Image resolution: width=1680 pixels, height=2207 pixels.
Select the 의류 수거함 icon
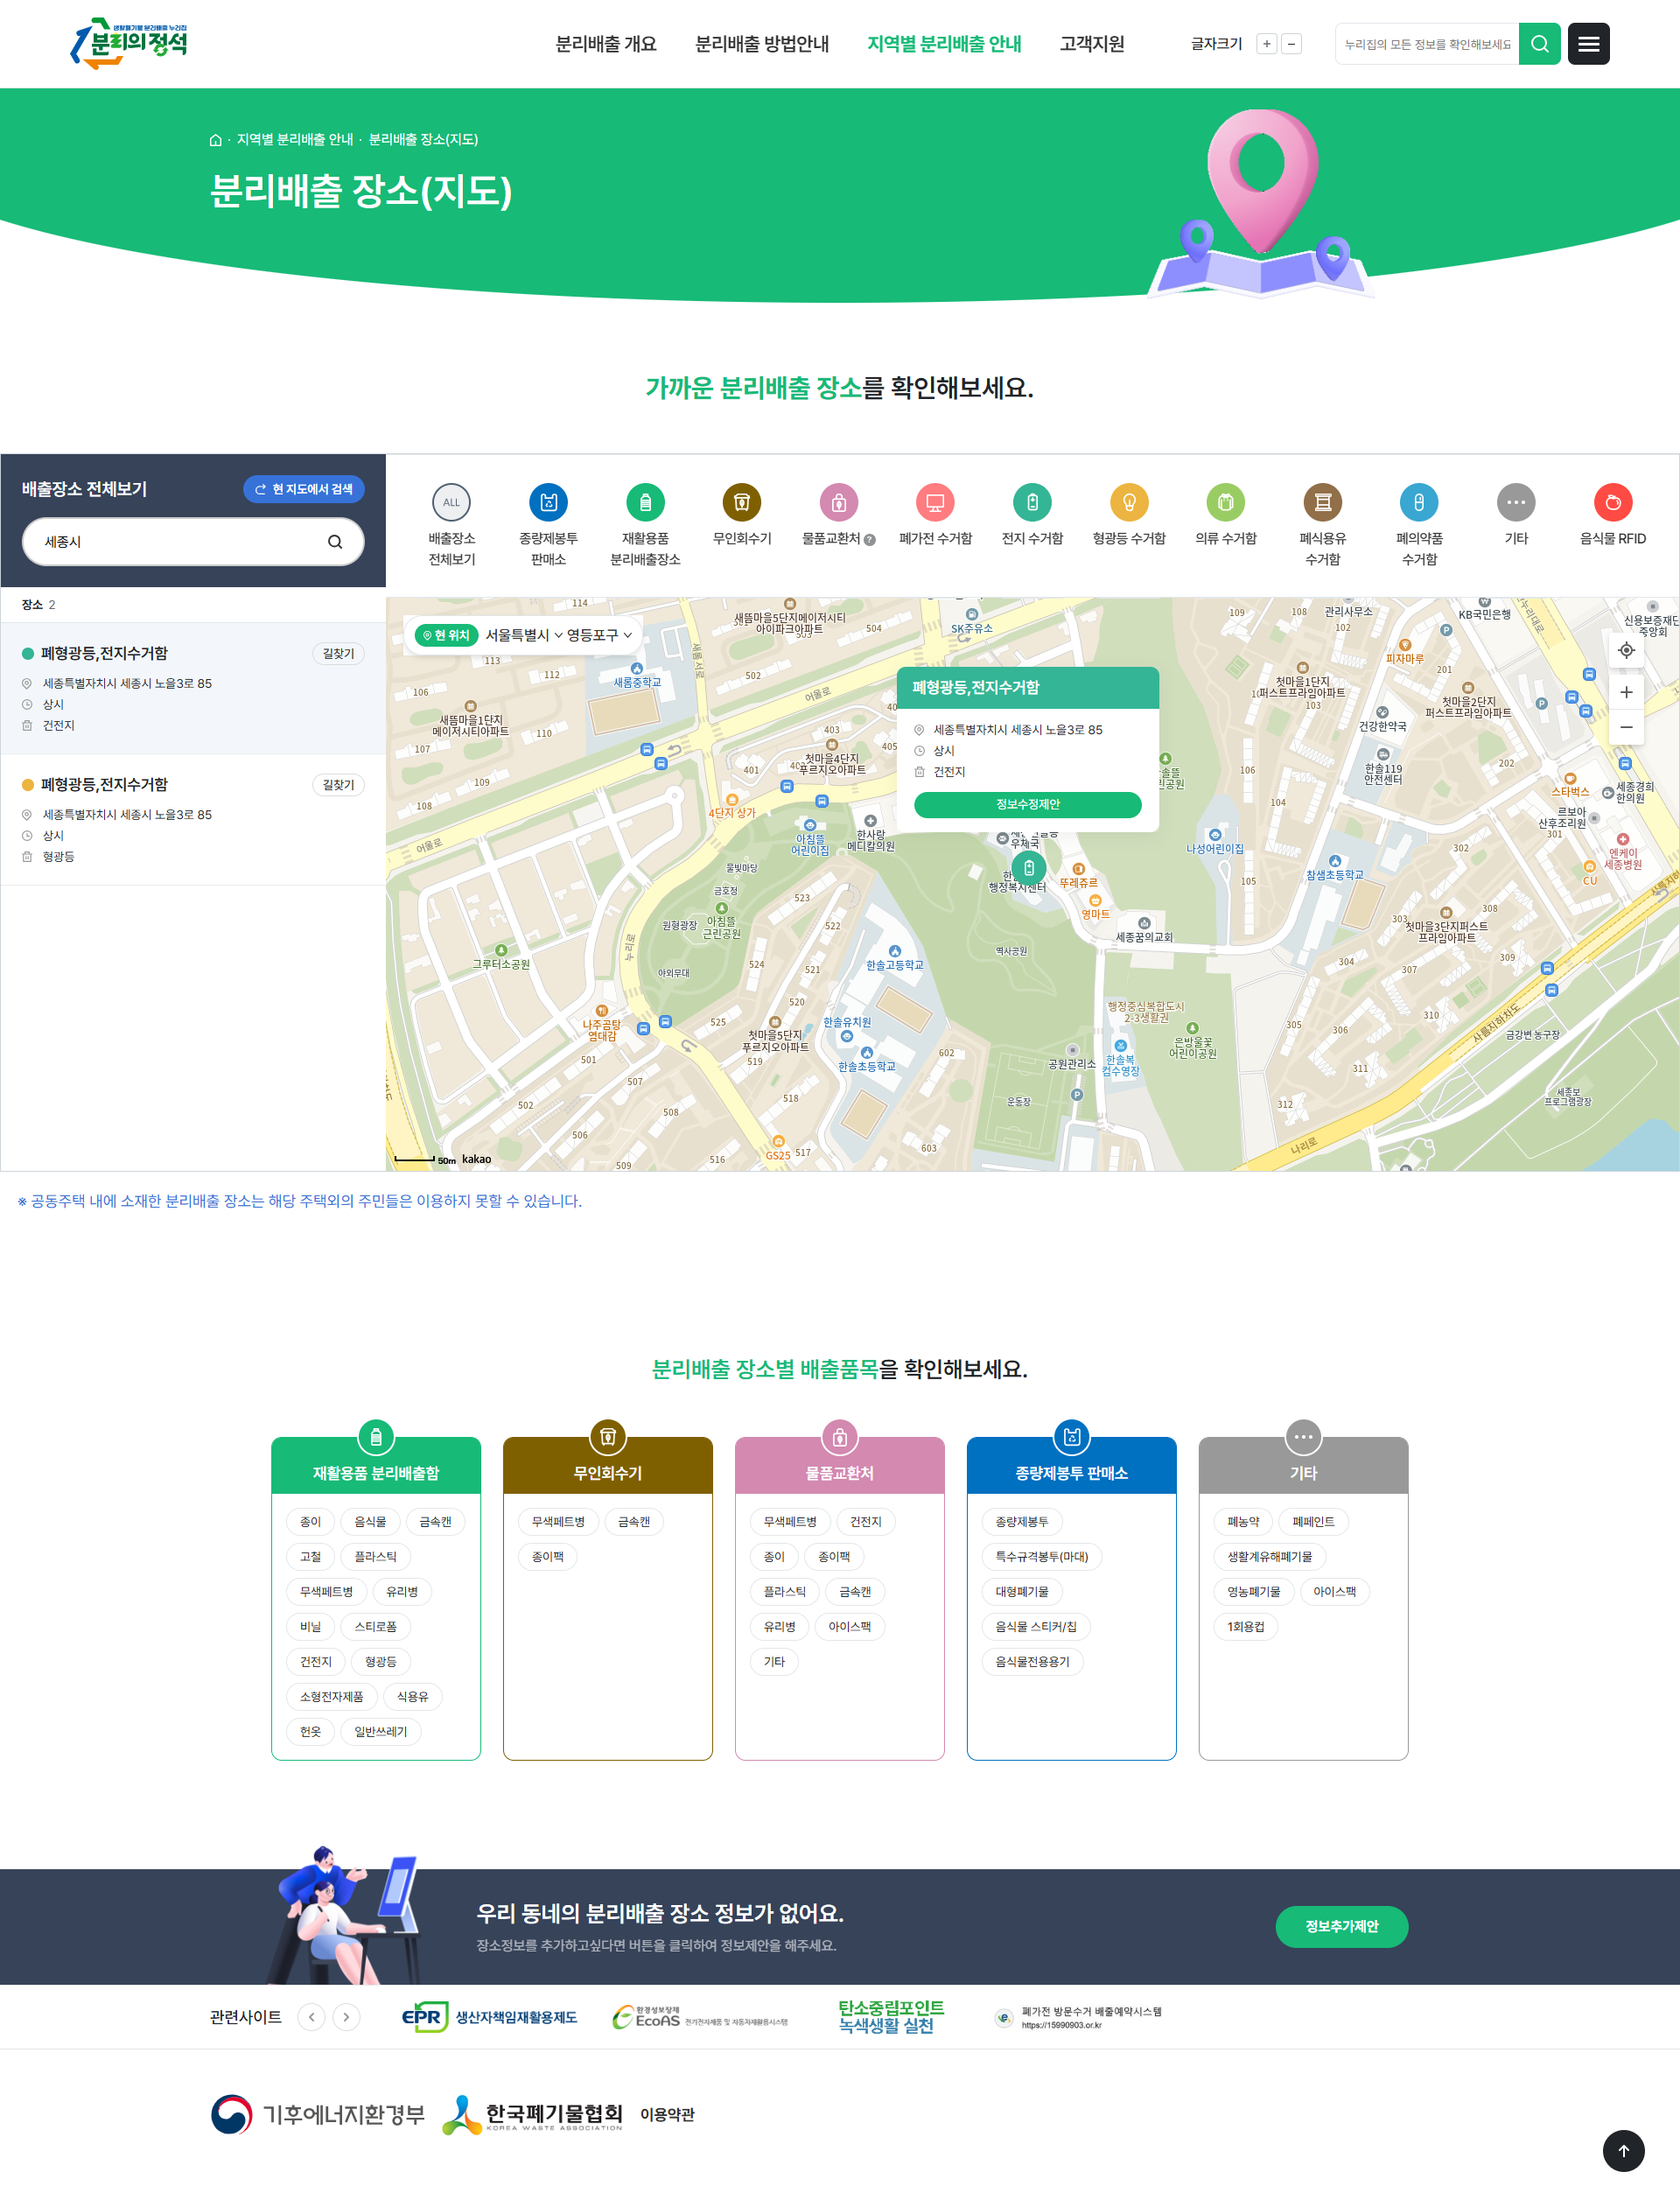click(x=1225, y=502)
